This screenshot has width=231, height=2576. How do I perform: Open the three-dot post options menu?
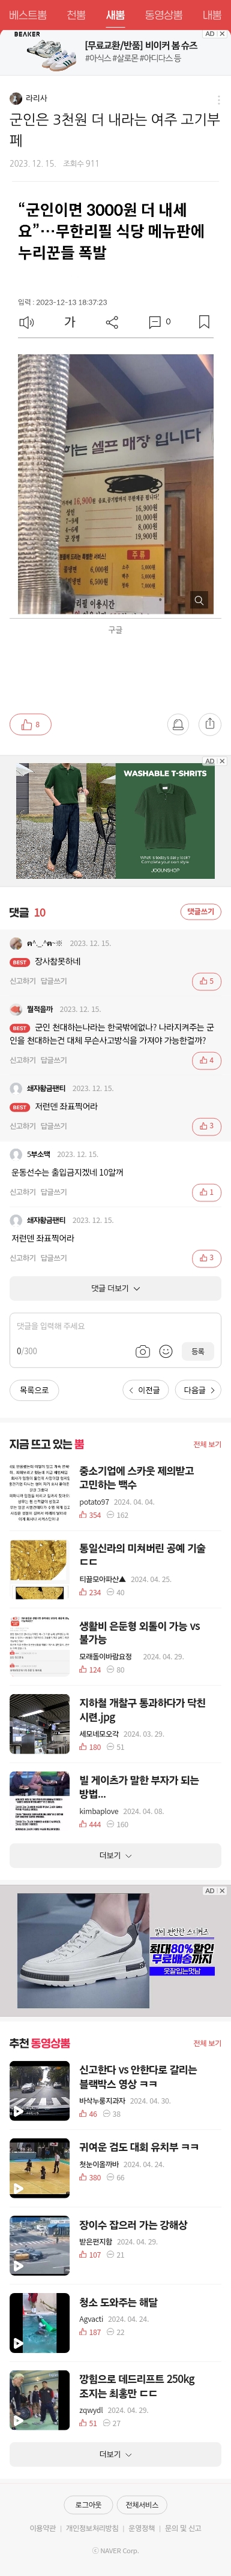tap(218, 100)
